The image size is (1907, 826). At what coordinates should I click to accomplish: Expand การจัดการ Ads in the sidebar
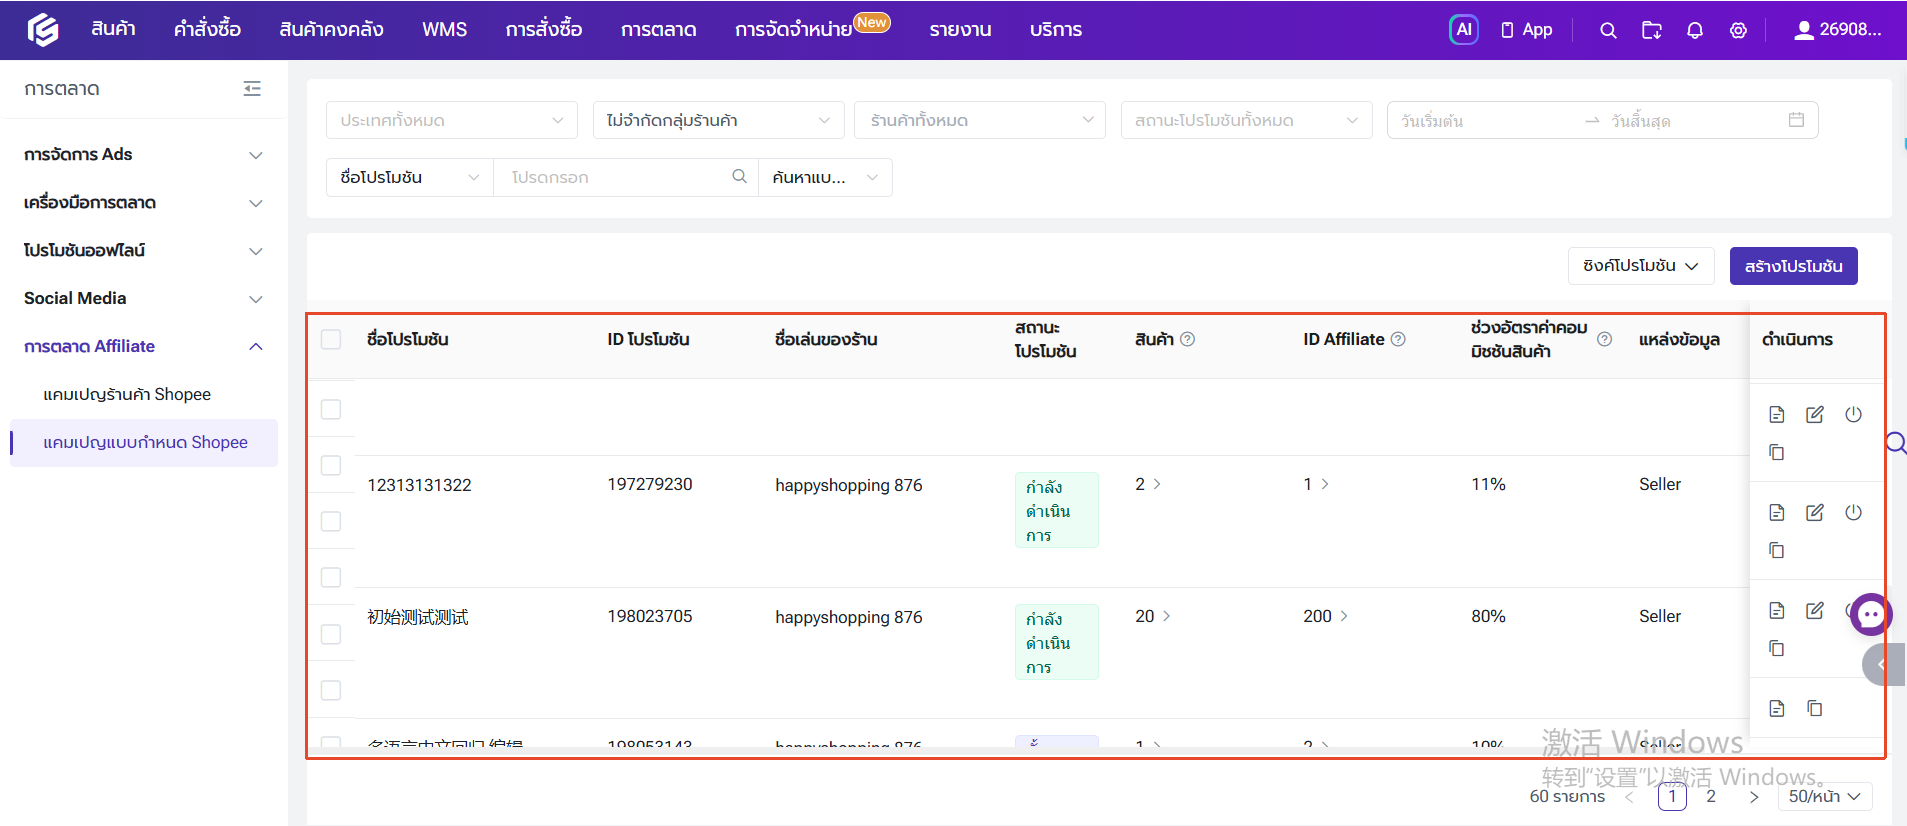click(x=143, y=155)
